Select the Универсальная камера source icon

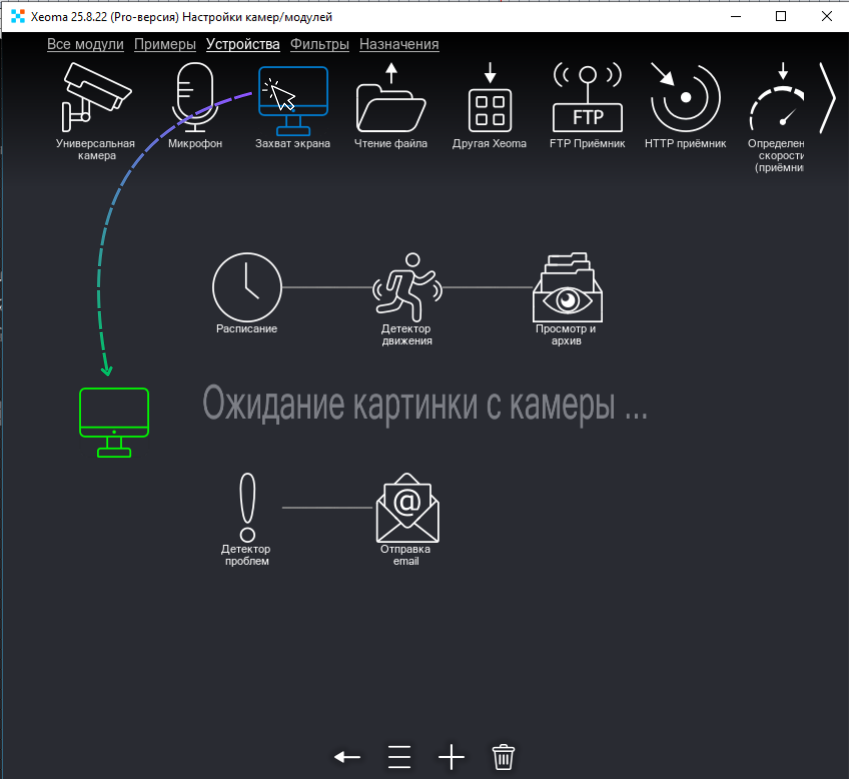tap(95, 95)
